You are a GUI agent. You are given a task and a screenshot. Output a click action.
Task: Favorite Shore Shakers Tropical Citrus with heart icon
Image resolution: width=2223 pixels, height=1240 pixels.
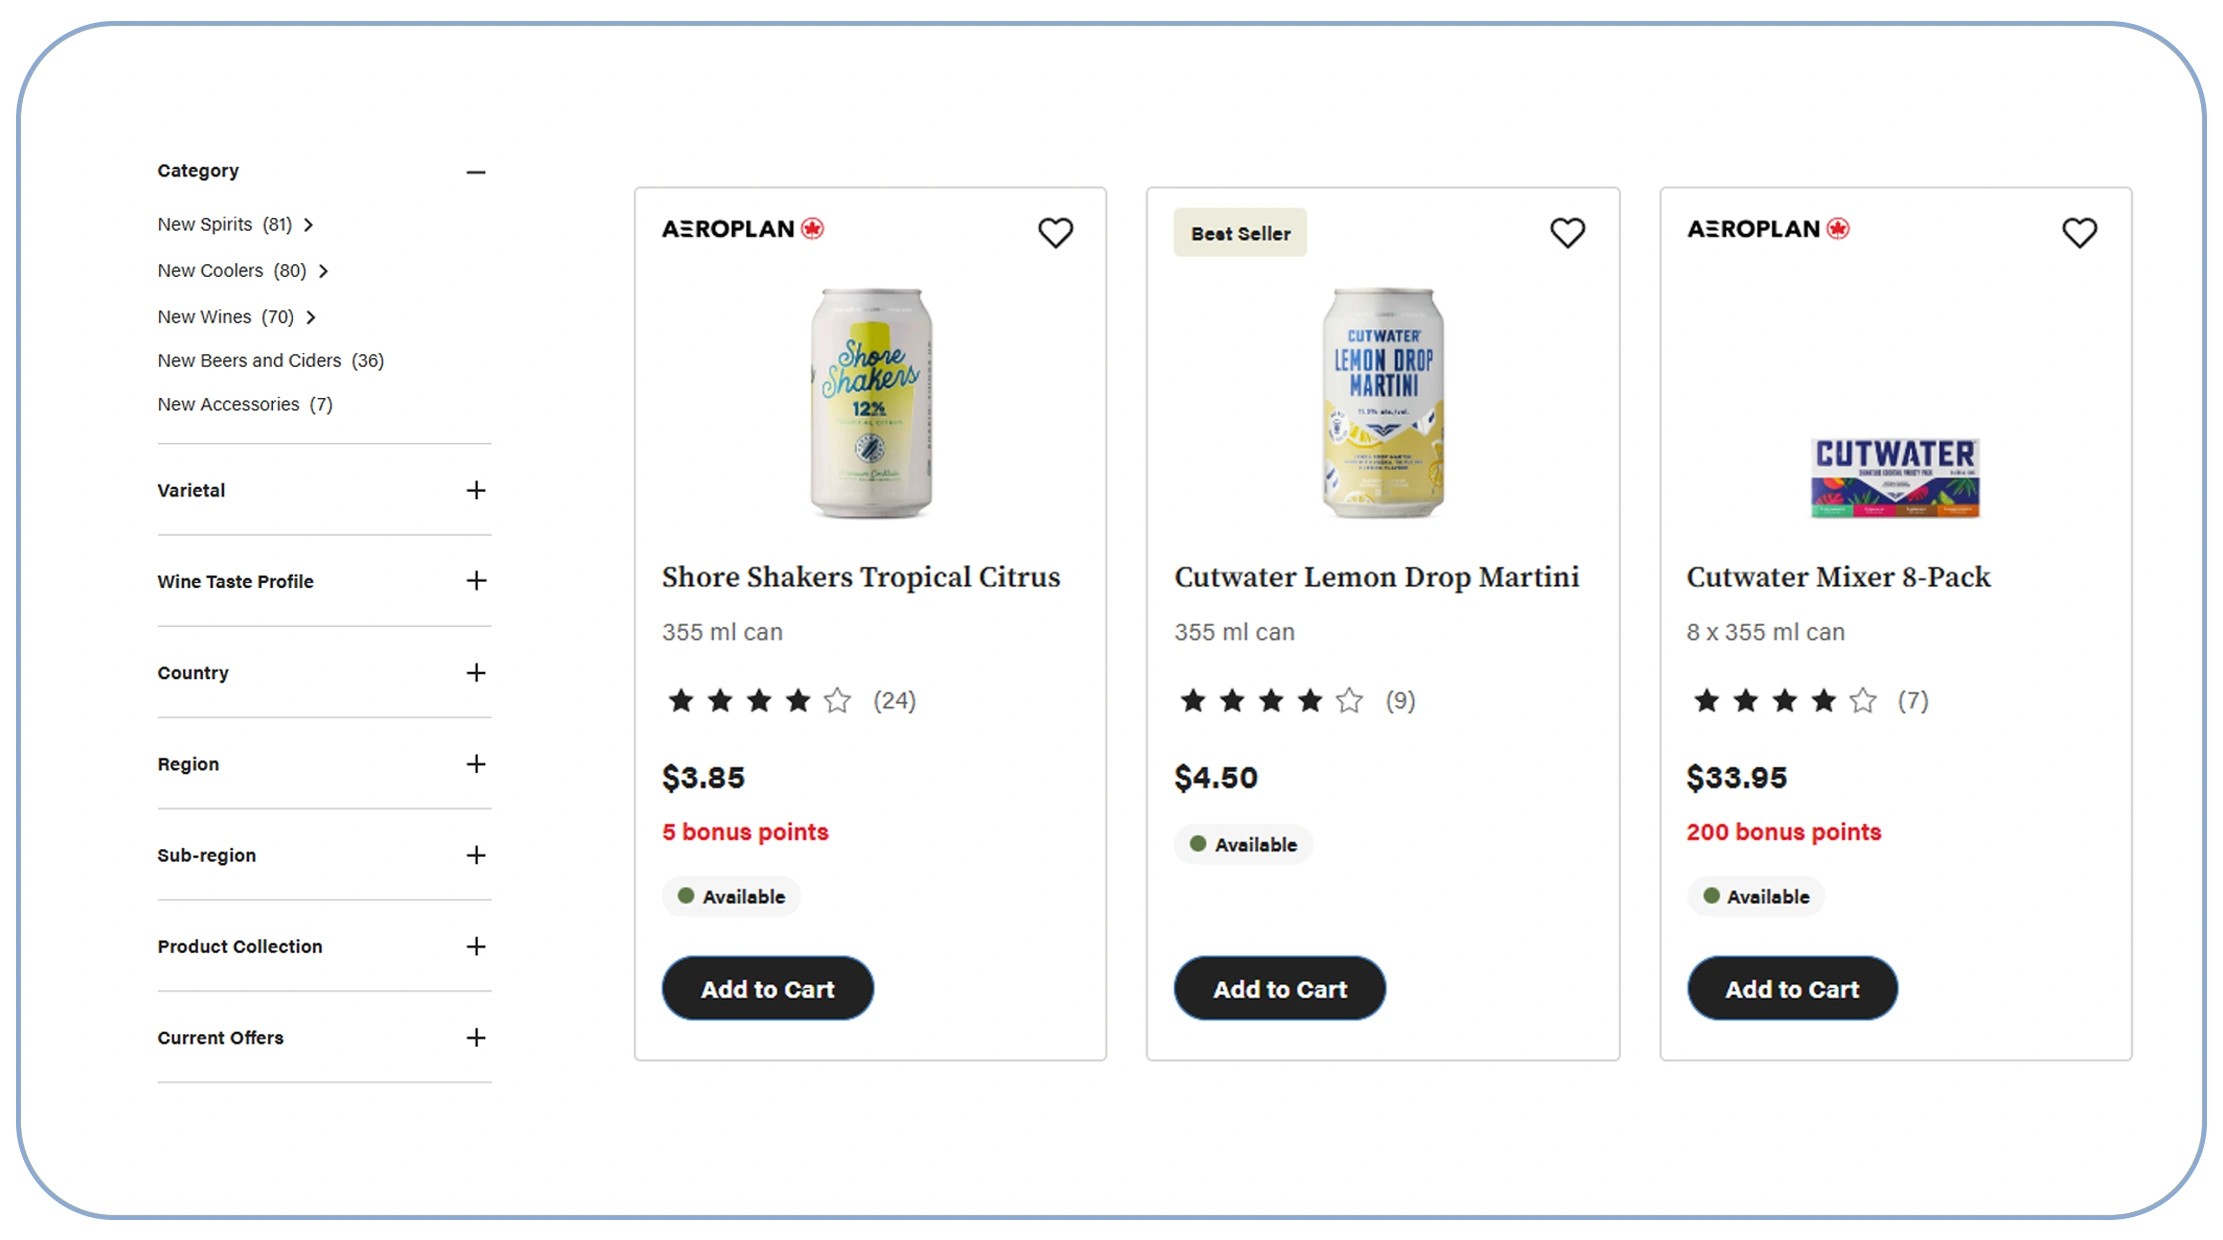[x=1055, y=233]
